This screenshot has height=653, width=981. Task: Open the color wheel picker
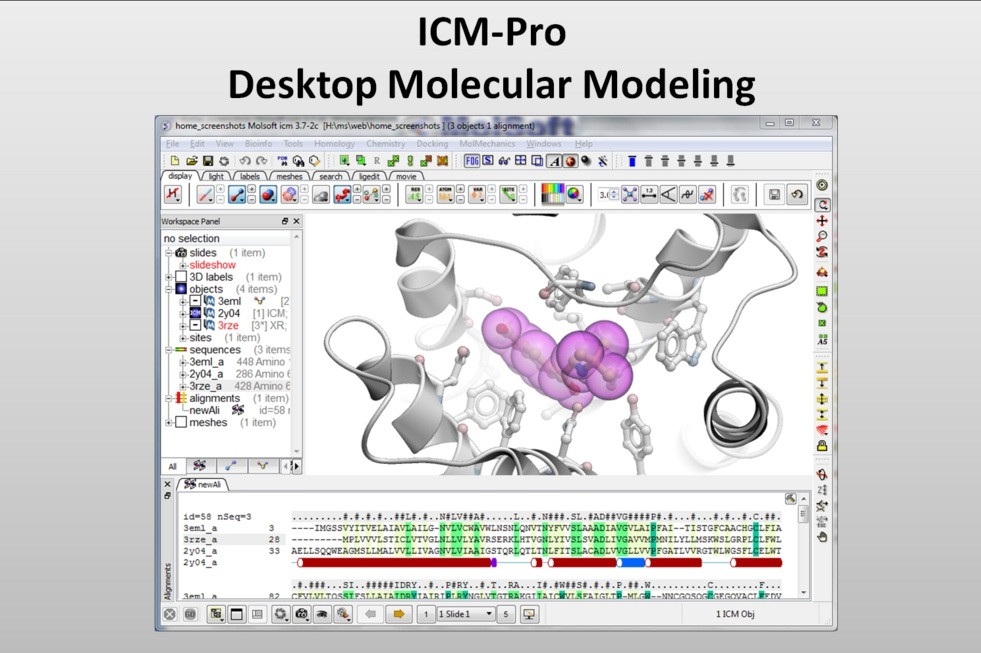[574, 195]
